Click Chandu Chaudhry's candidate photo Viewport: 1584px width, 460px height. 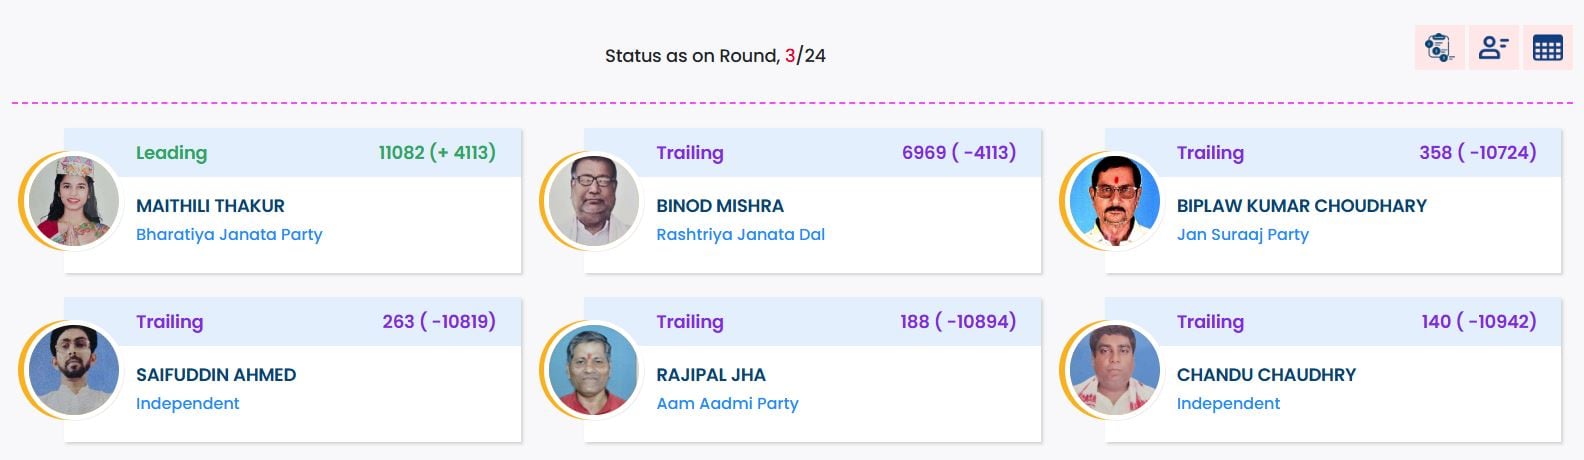[x=1114, y=371]
